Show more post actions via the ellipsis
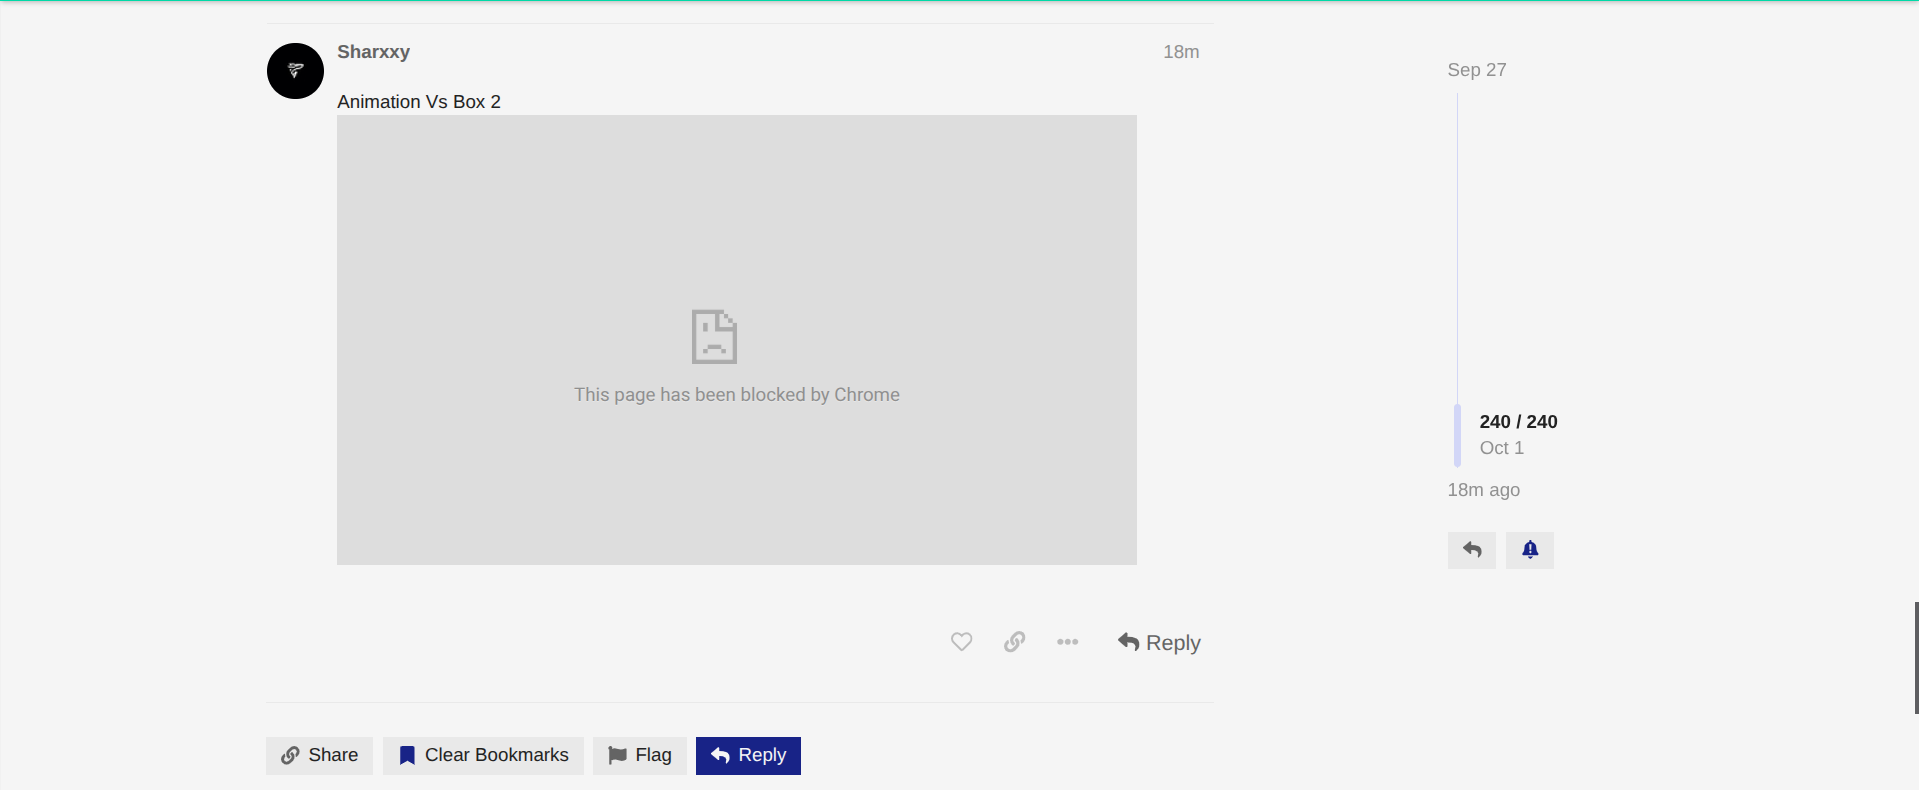Viewport: 1919px width, 790px height. (1067, 642)
